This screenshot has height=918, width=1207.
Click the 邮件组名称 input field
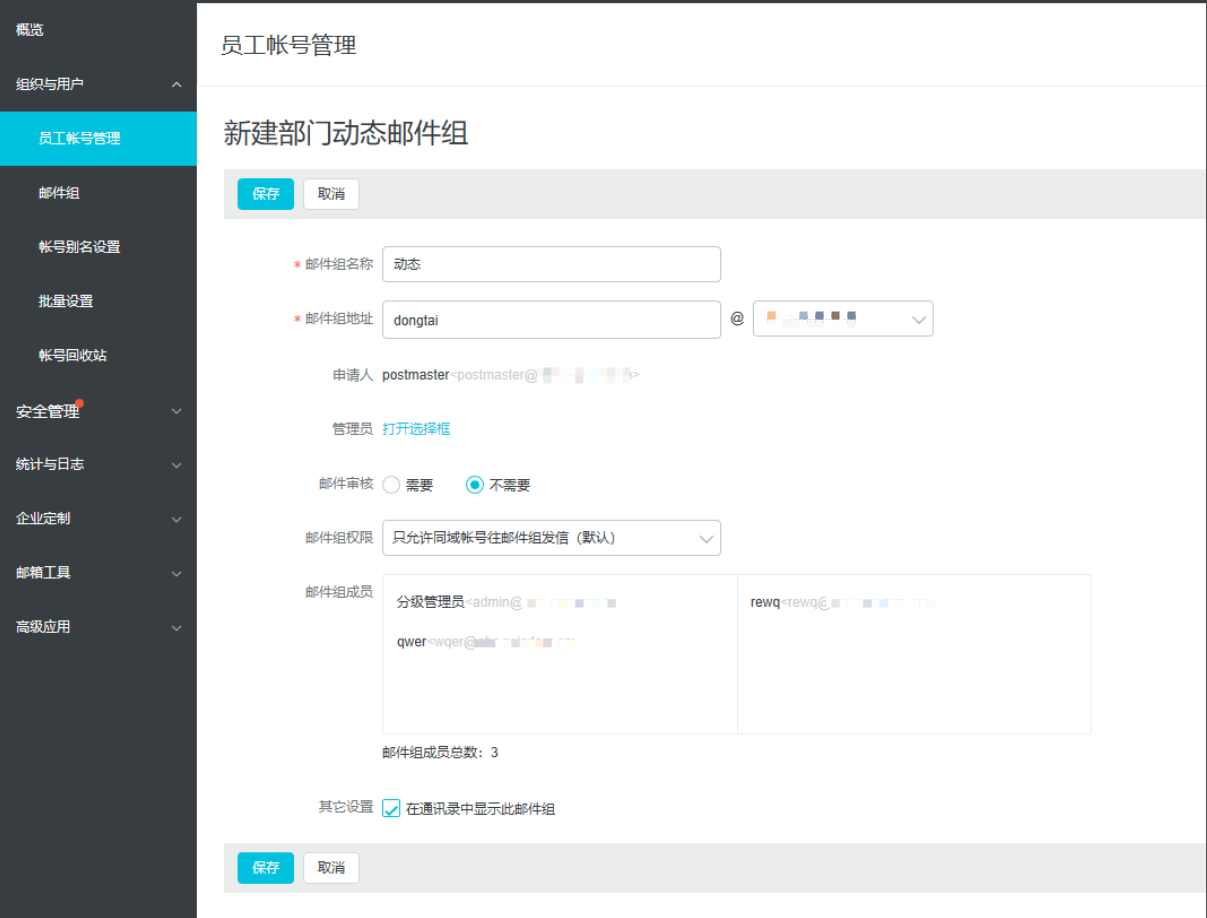point(551,264)
